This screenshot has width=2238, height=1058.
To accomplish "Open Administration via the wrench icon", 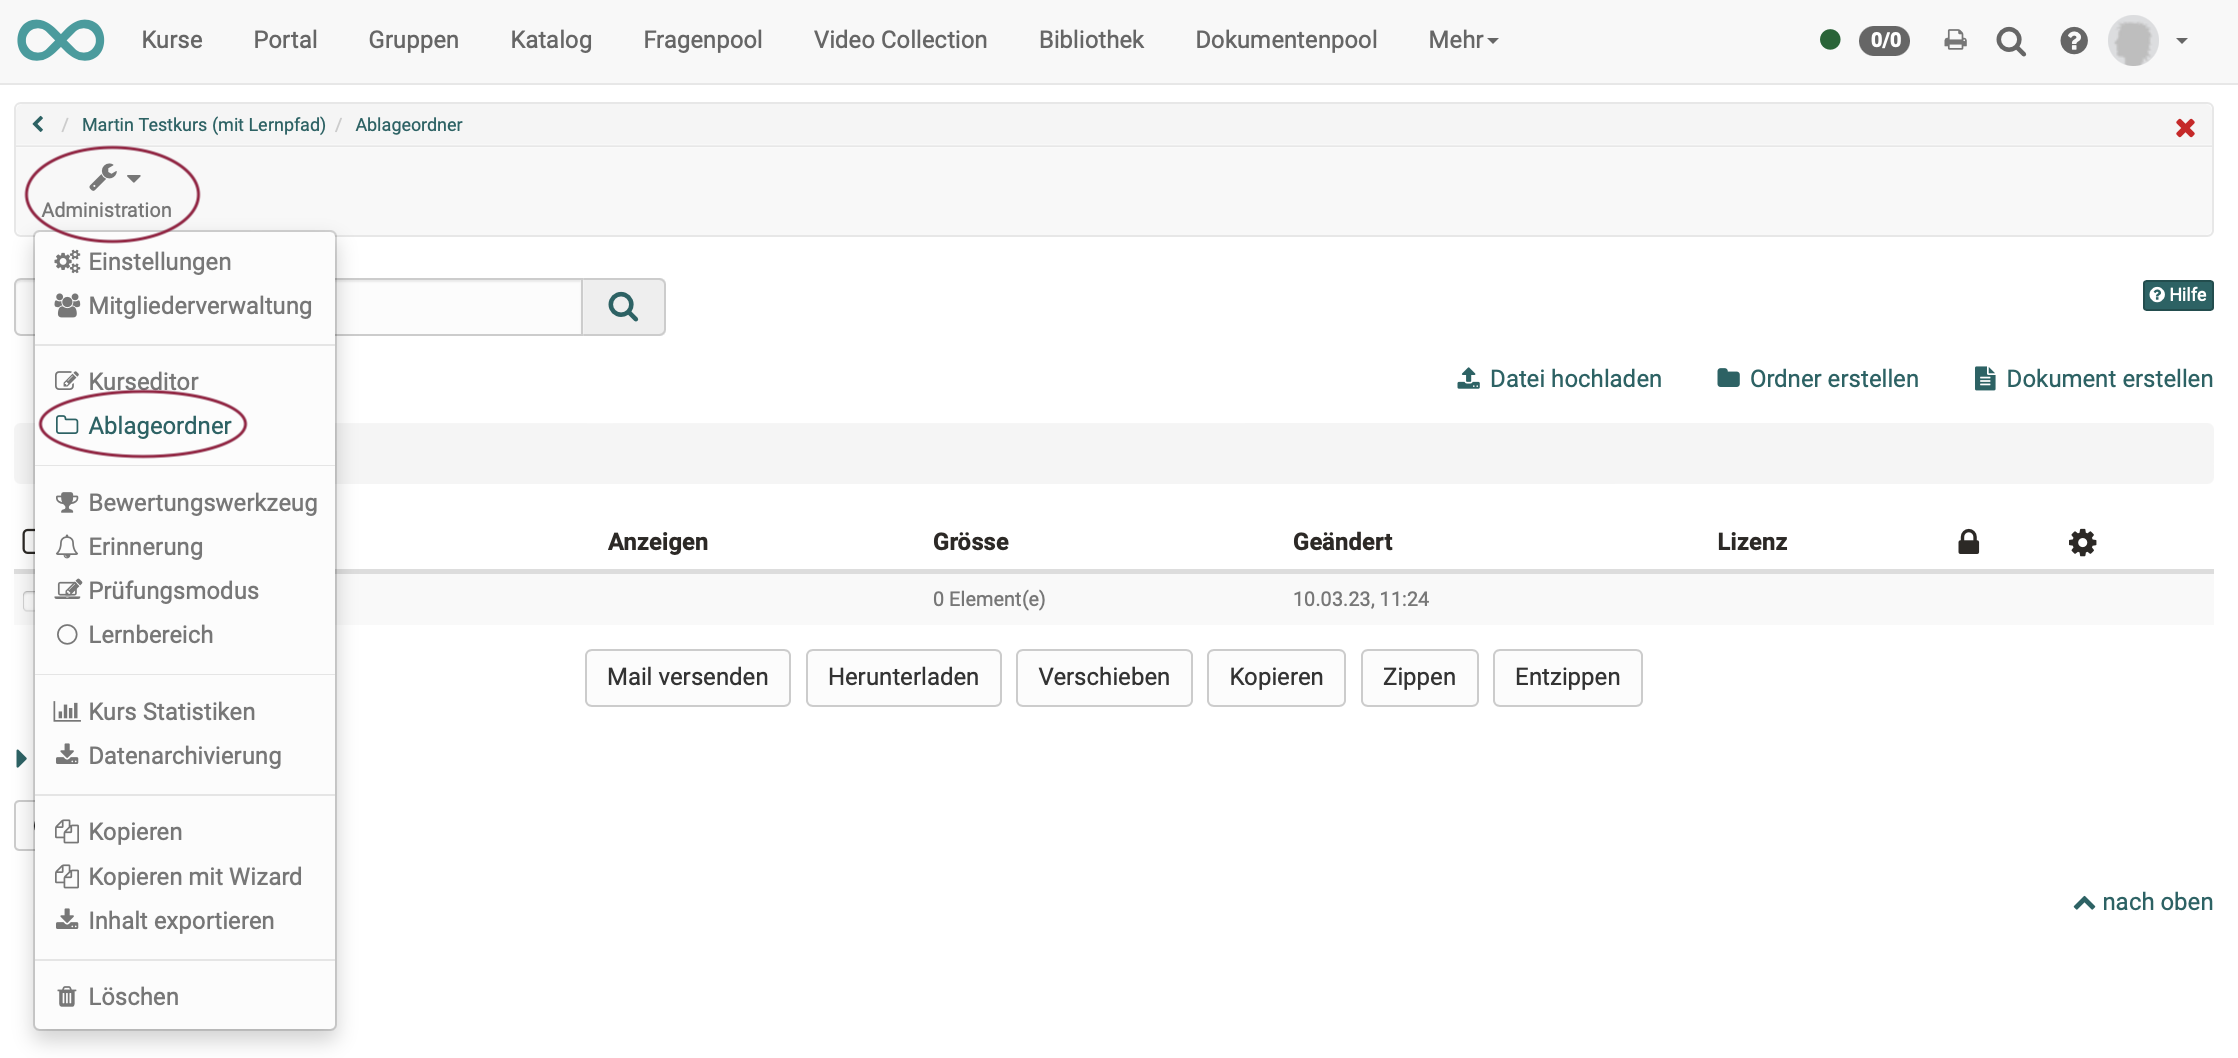I will 103,176.
